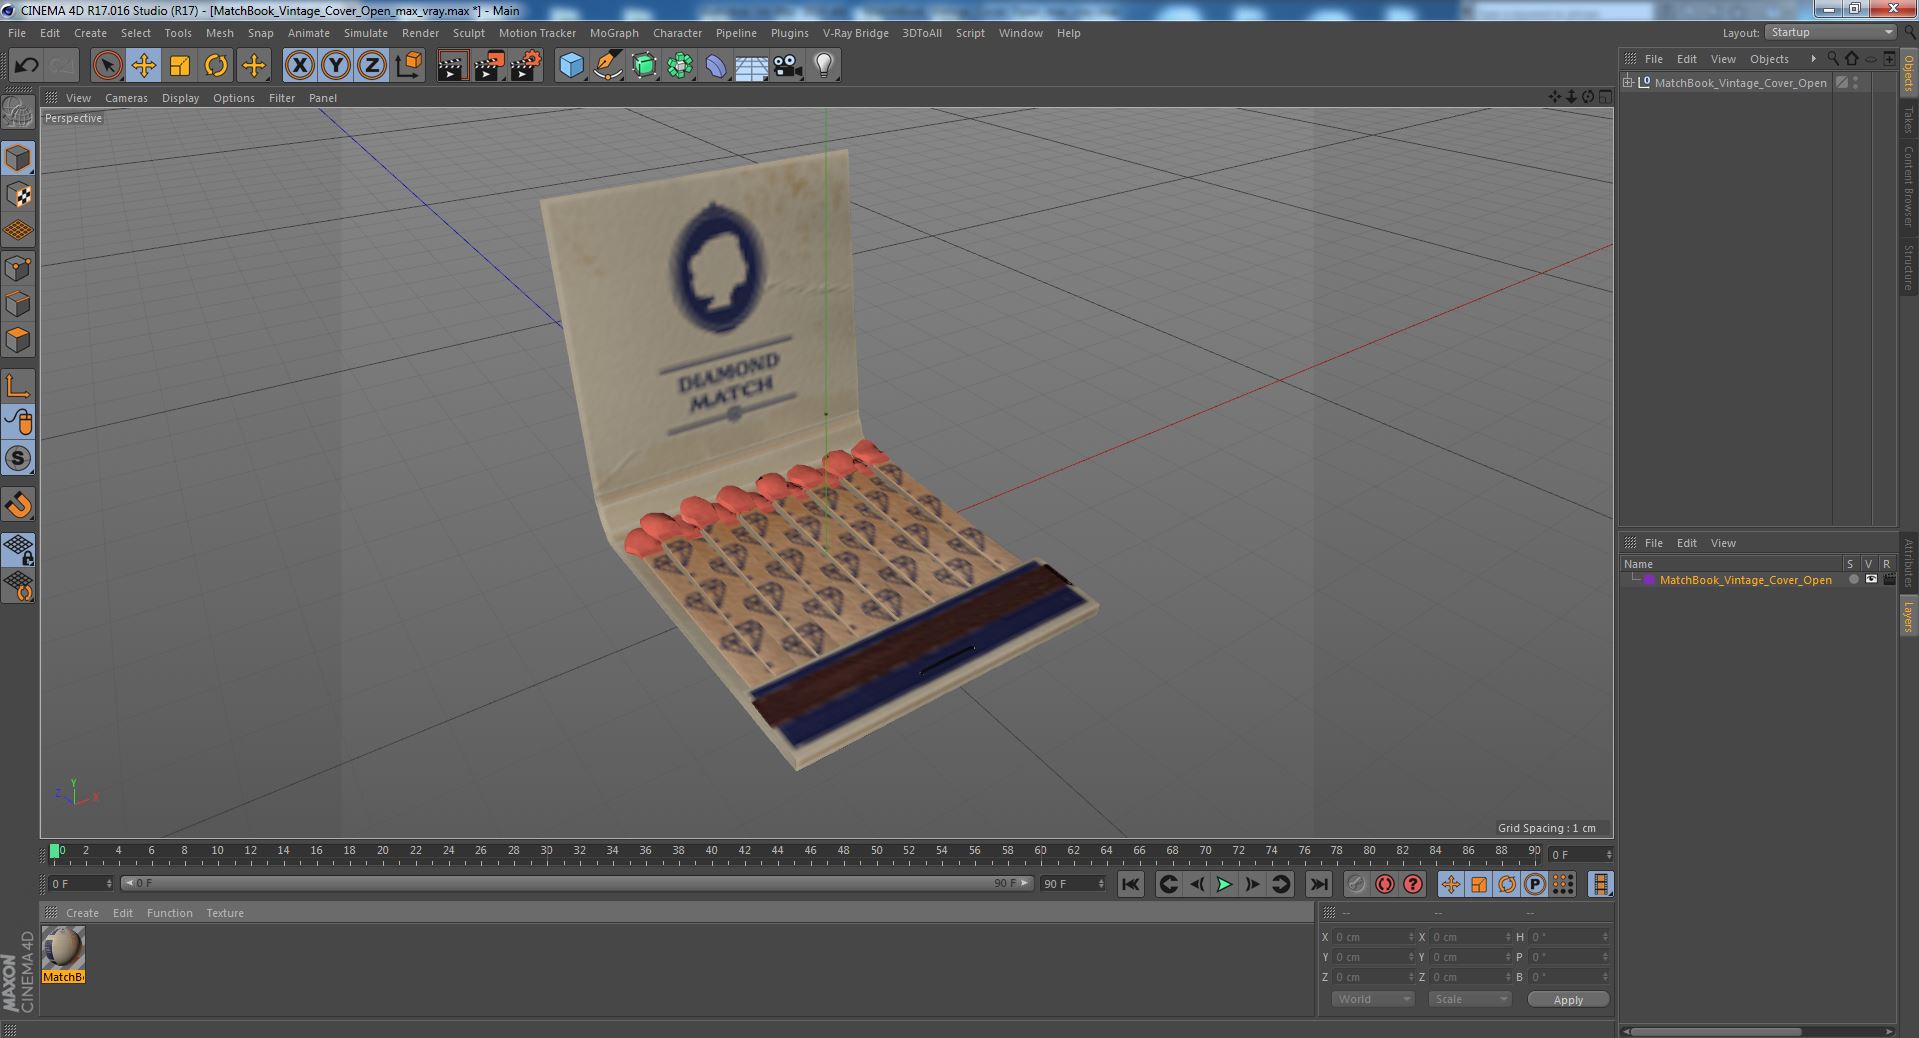Open the Simulate menu
Viewport: 1919px width, 1038px height.
366,33
